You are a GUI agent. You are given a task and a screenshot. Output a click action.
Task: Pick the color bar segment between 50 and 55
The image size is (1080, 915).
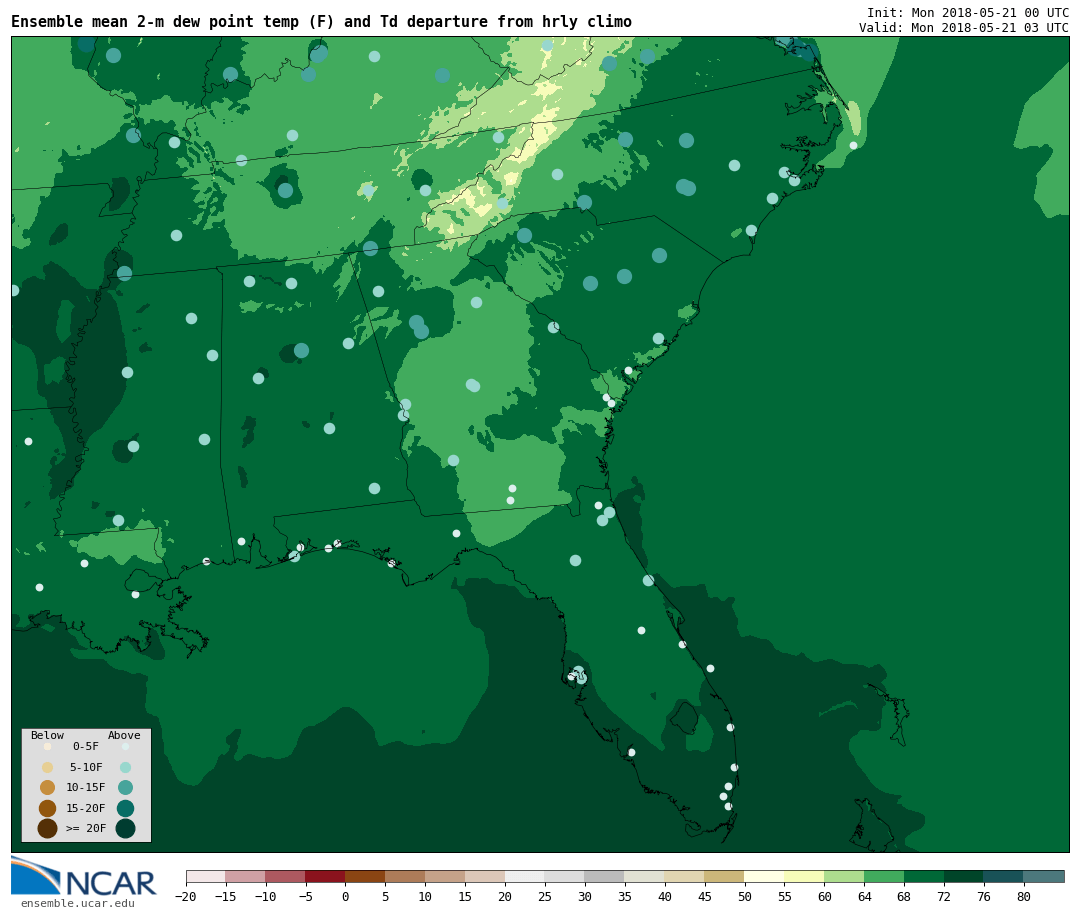click(765, 876)
